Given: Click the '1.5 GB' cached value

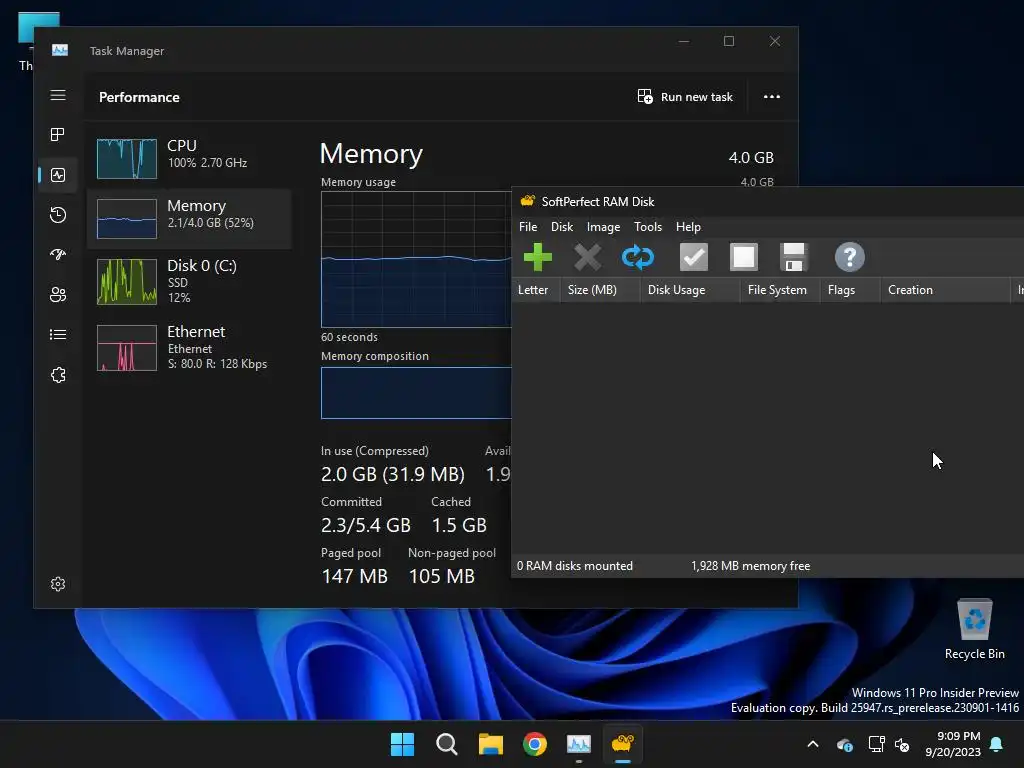Looking at the screenshot, I should pyautogui.click(x=459, y=525).
